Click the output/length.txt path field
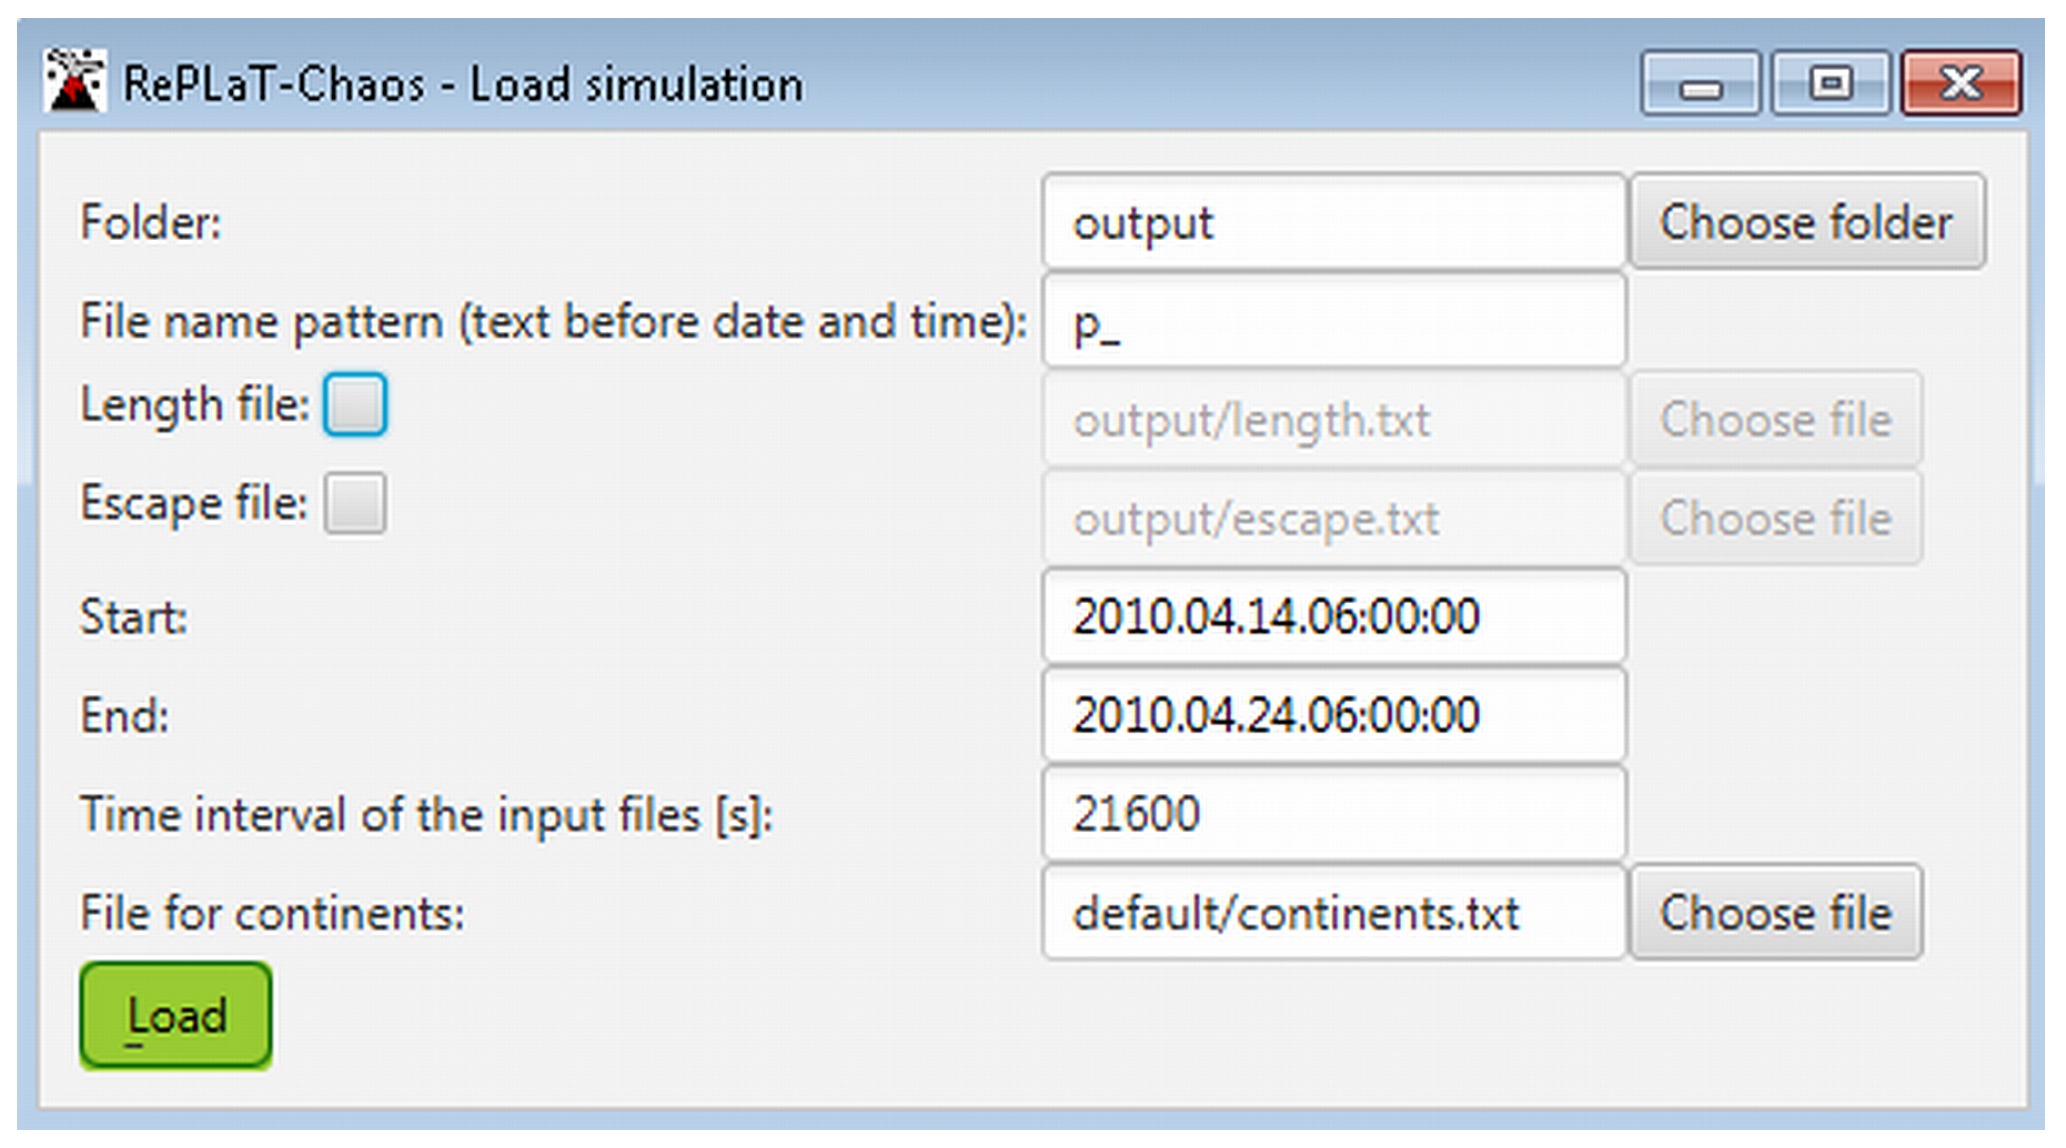This screenshot has width=2066, height=1148. pos(1334,419)
